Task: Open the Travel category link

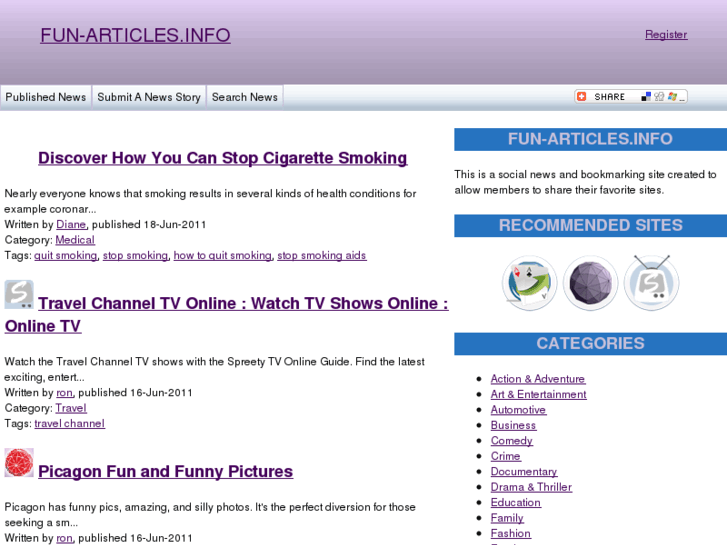Action: click(71, 408)
